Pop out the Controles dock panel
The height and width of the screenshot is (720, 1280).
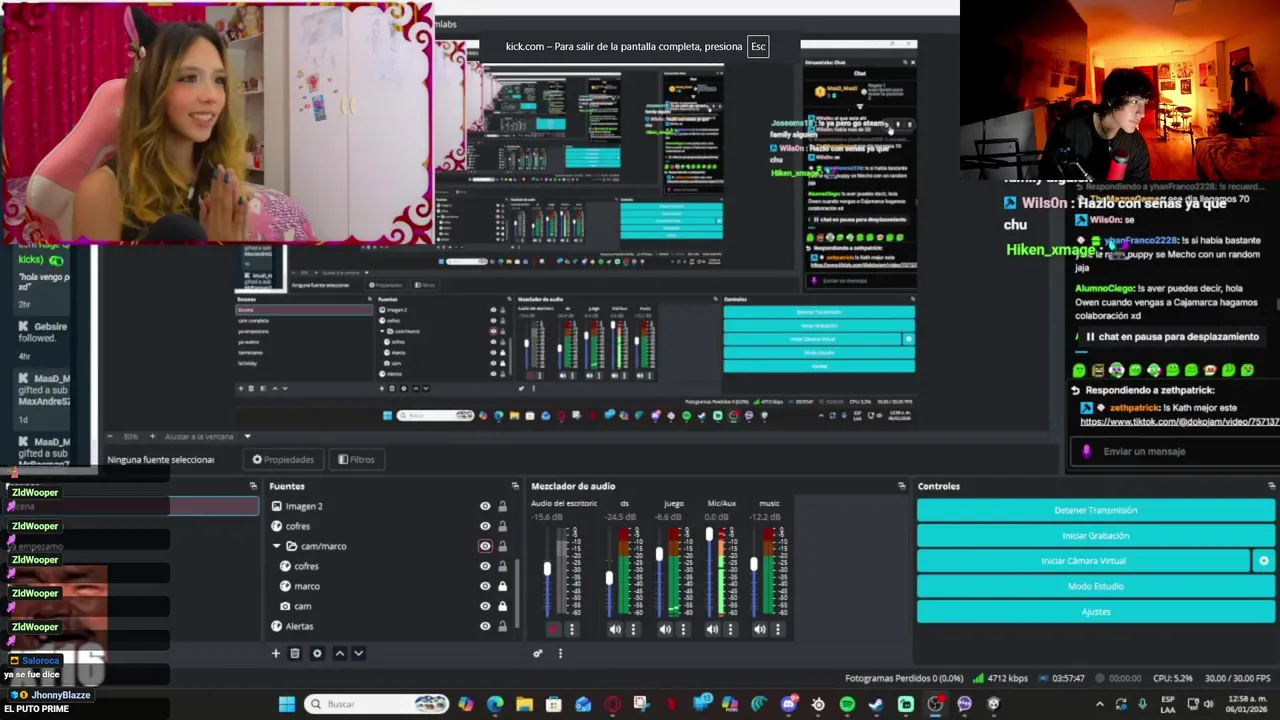pyautogui.click(x=1271, y=486)
